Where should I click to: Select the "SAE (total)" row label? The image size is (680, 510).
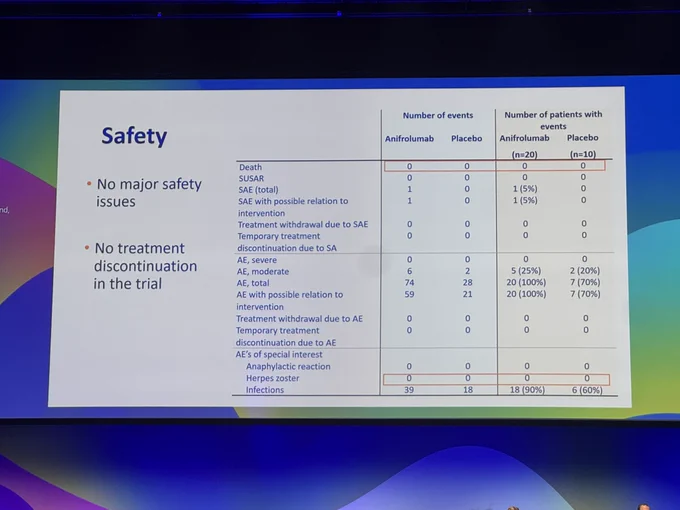click(x=258, y=190)
